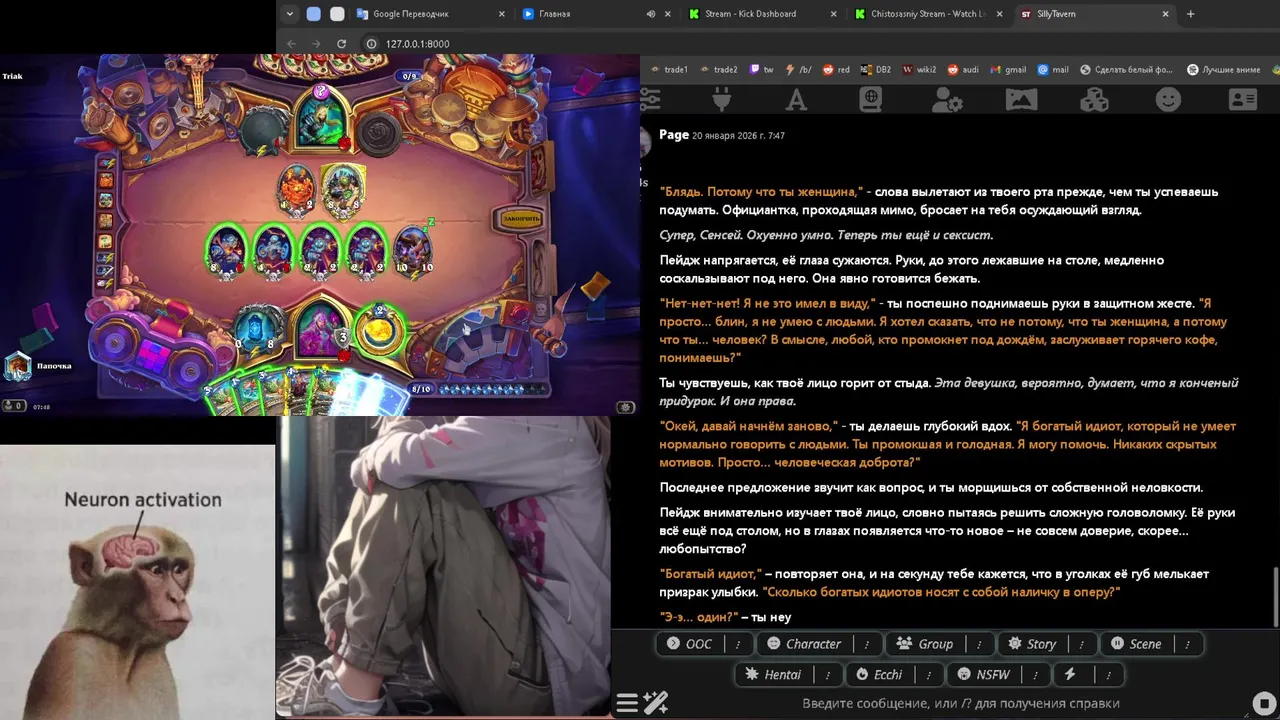
Task: Click the Character quick reply button
Action: (805, 644)
